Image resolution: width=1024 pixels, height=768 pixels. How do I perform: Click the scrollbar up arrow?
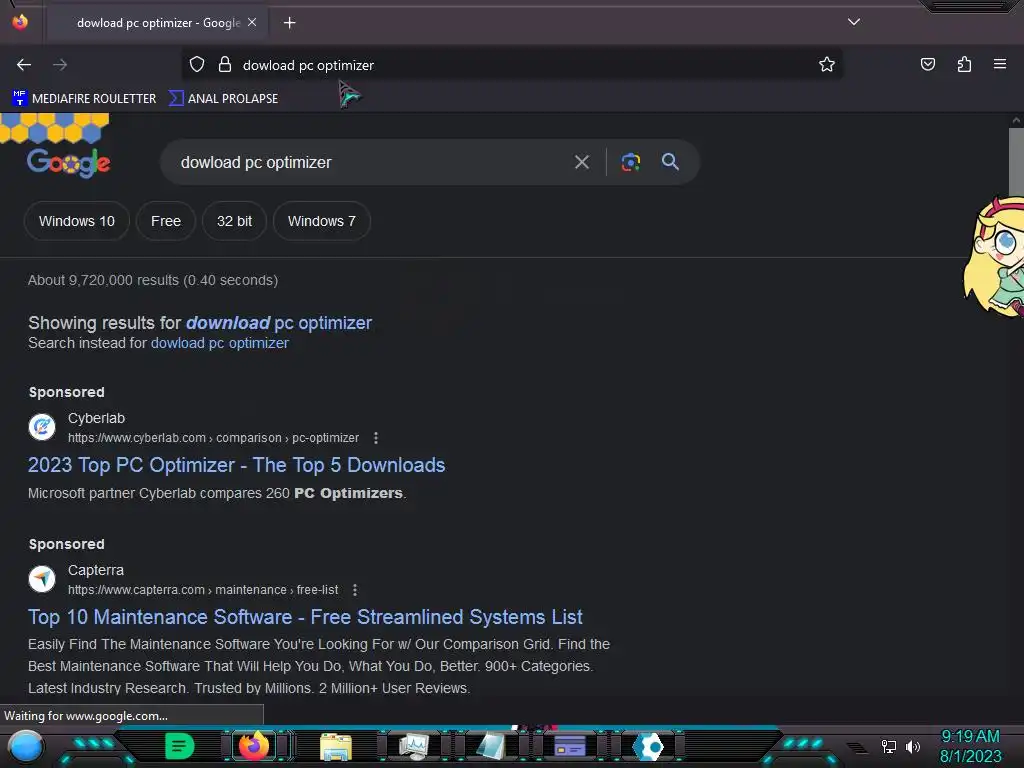pyautogui.click(x=1016, y=120)
